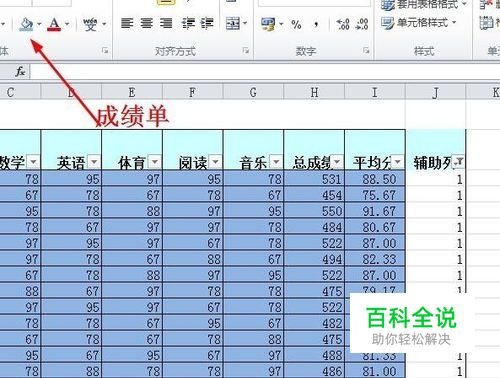Image resolution: width=500 pixels, height=378 pixels.
Task: Select the cell with total 484
Action: [x=314, y=227]
